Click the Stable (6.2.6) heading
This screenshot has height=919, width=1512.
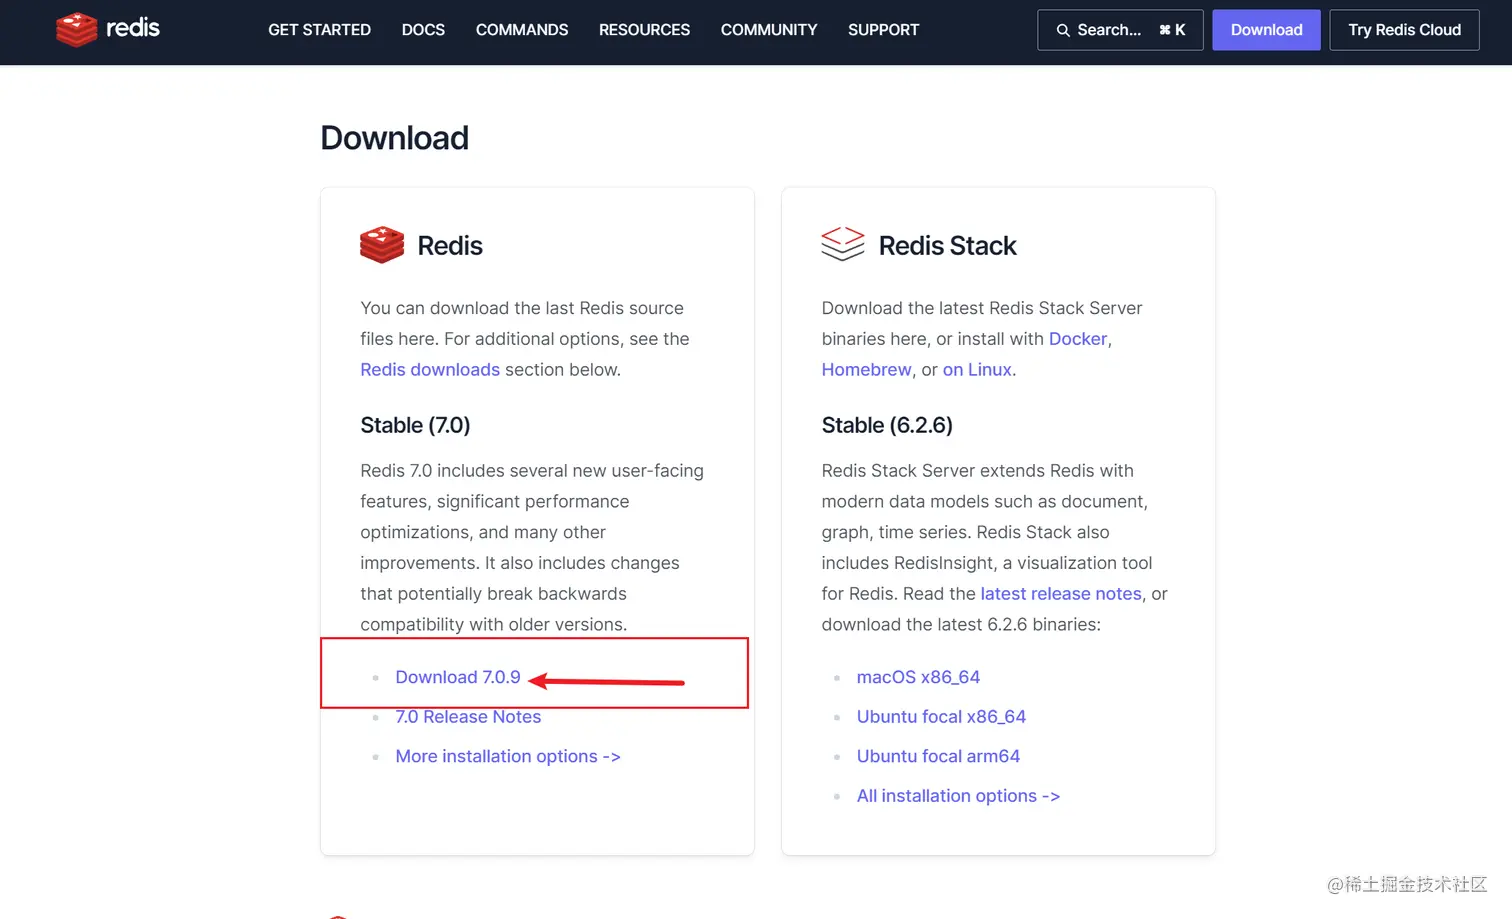pyautogui.click(x=887, y=425)
